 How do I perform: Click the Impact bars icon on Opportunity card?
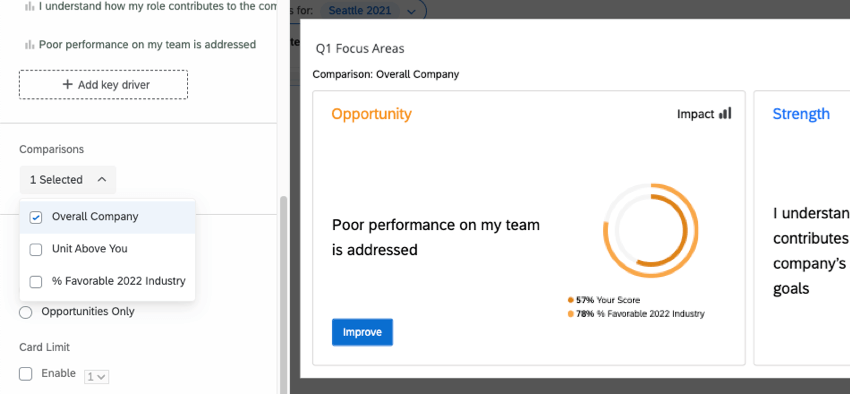(x=725, y=113)
